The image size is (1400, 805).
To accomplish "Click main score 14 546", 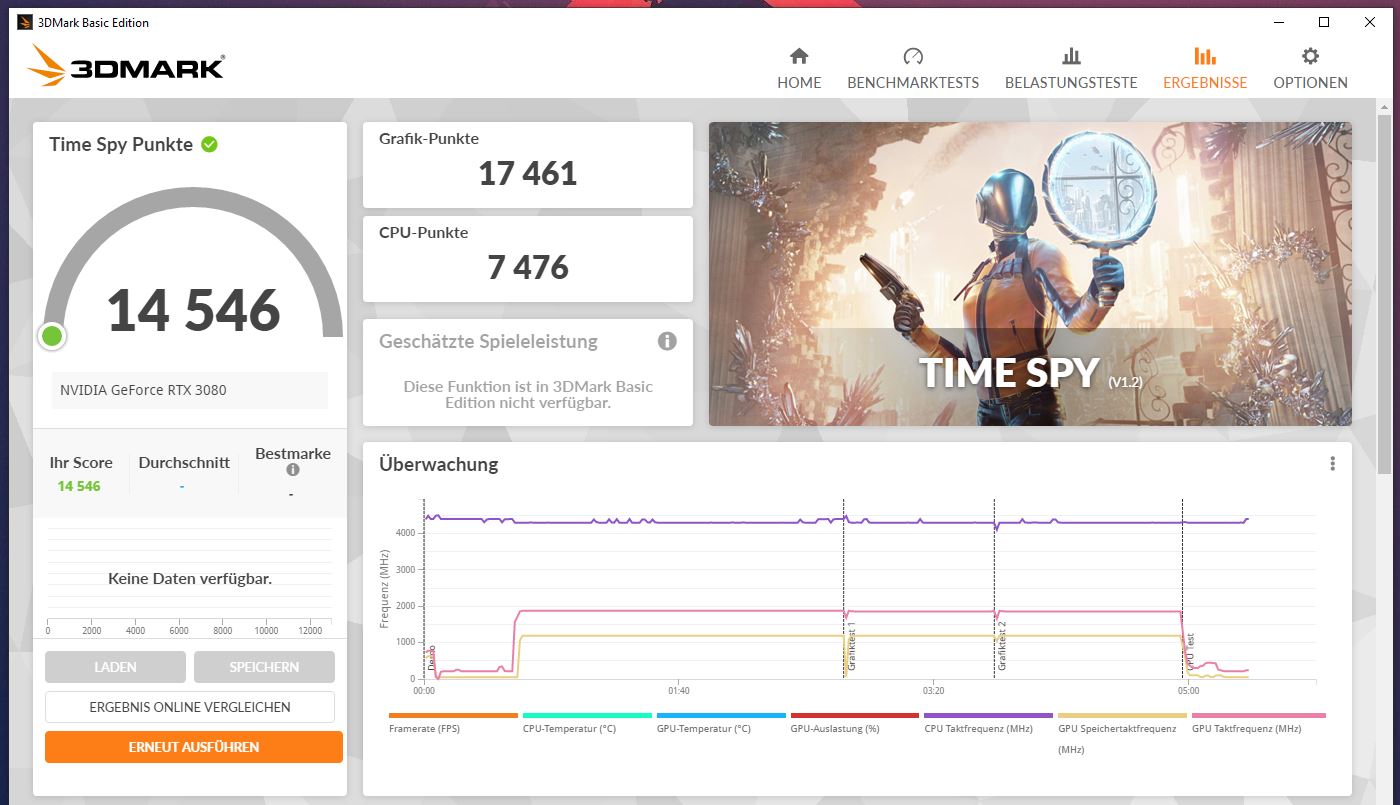I will (x=194, y=310).
